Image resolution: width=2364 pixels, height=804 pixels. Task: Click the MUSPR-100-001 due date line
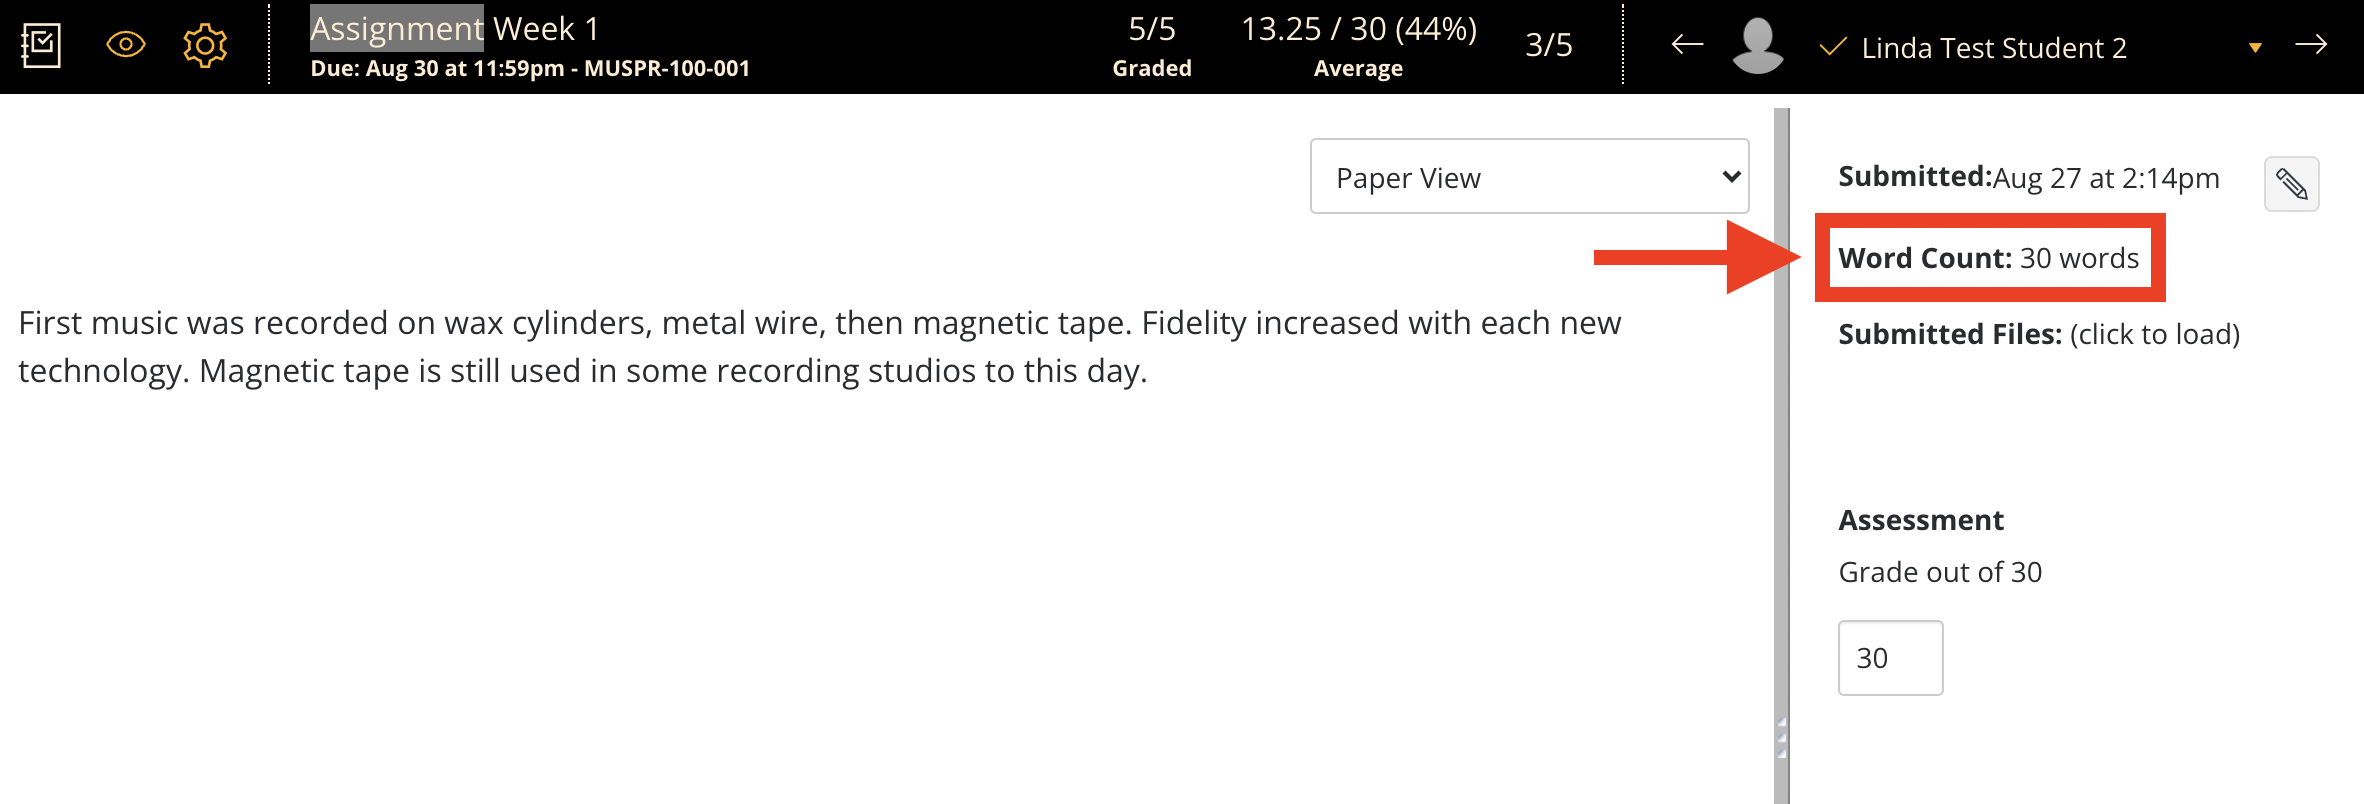coord(530,69)
